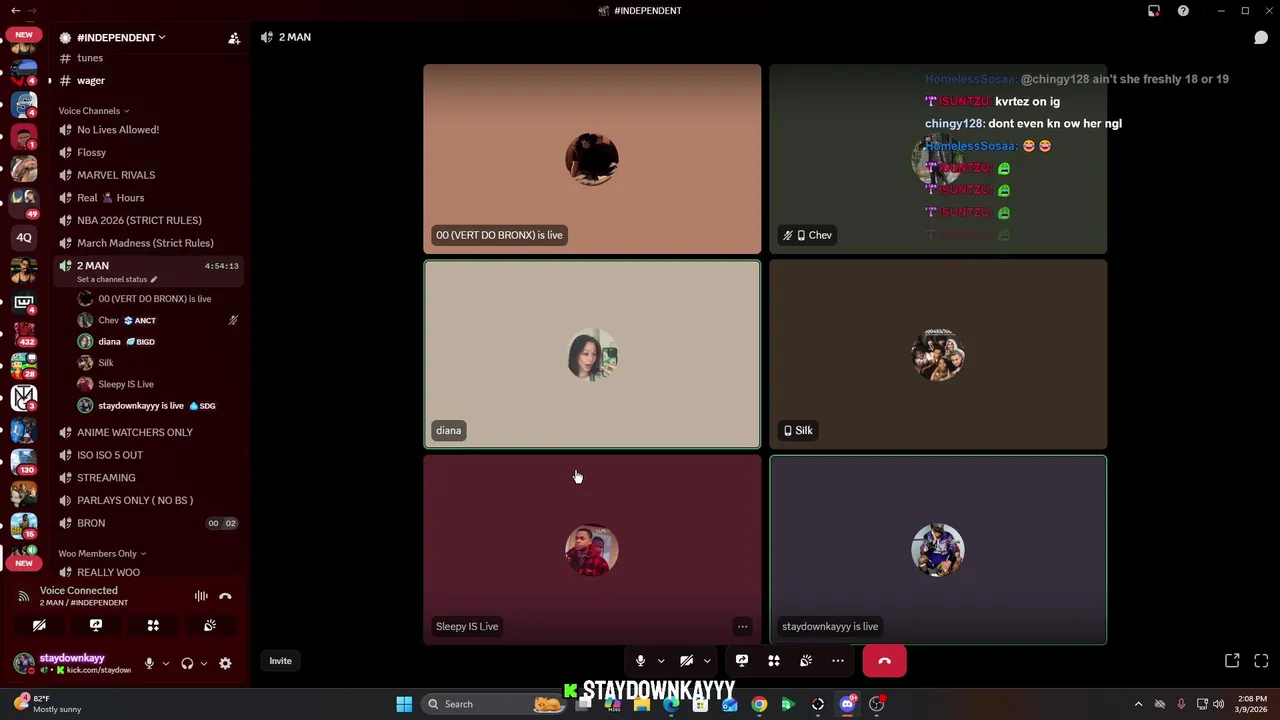Show the voice channel chat bubble
The width and height of the screenshot is (1280, 720).
(x=1261, y=37)
